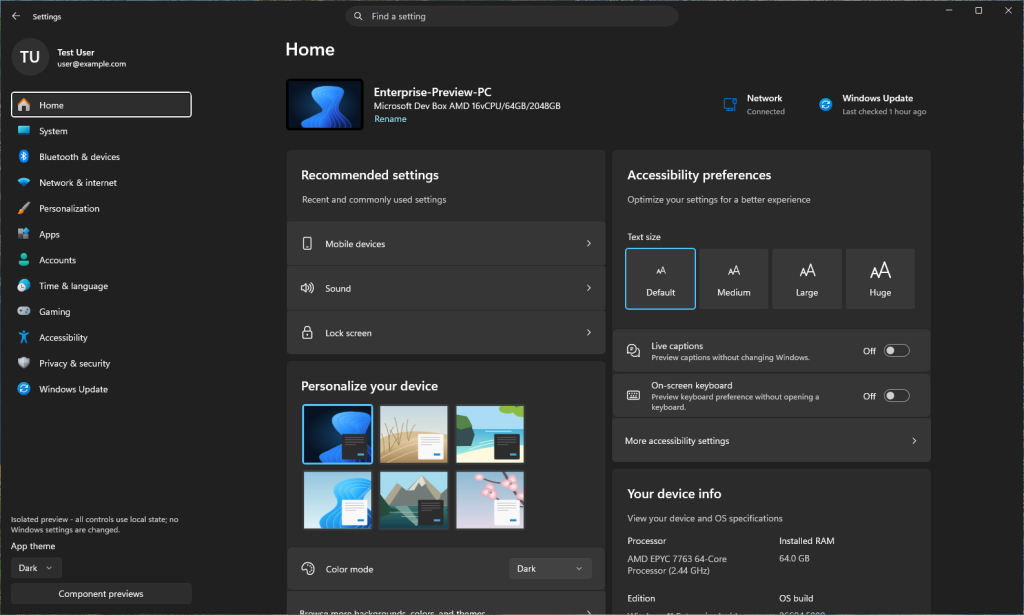
Task: Click the Network & internet wifi icon
Action: (24, 182)
